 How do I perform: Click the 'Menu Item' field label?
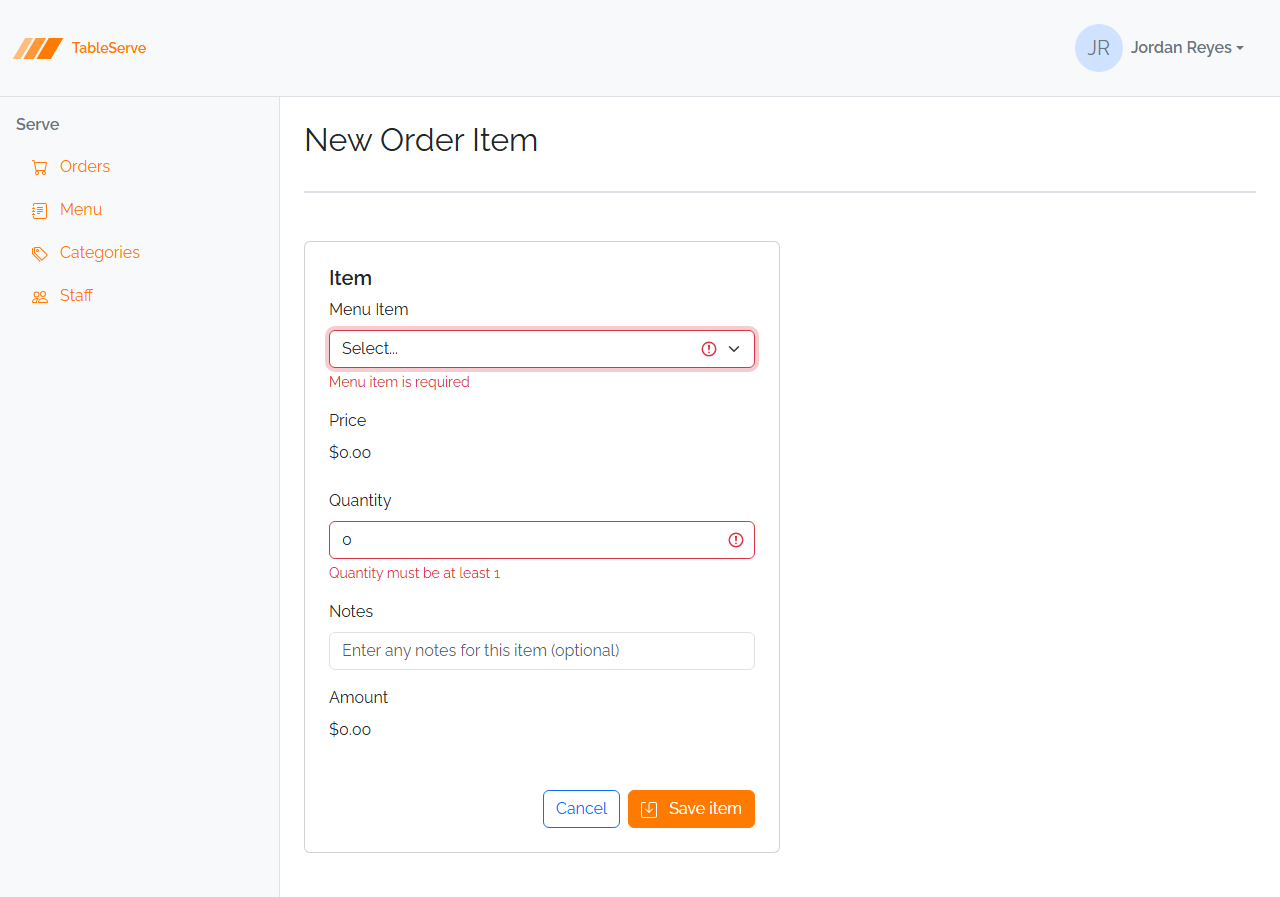[369, 310]
